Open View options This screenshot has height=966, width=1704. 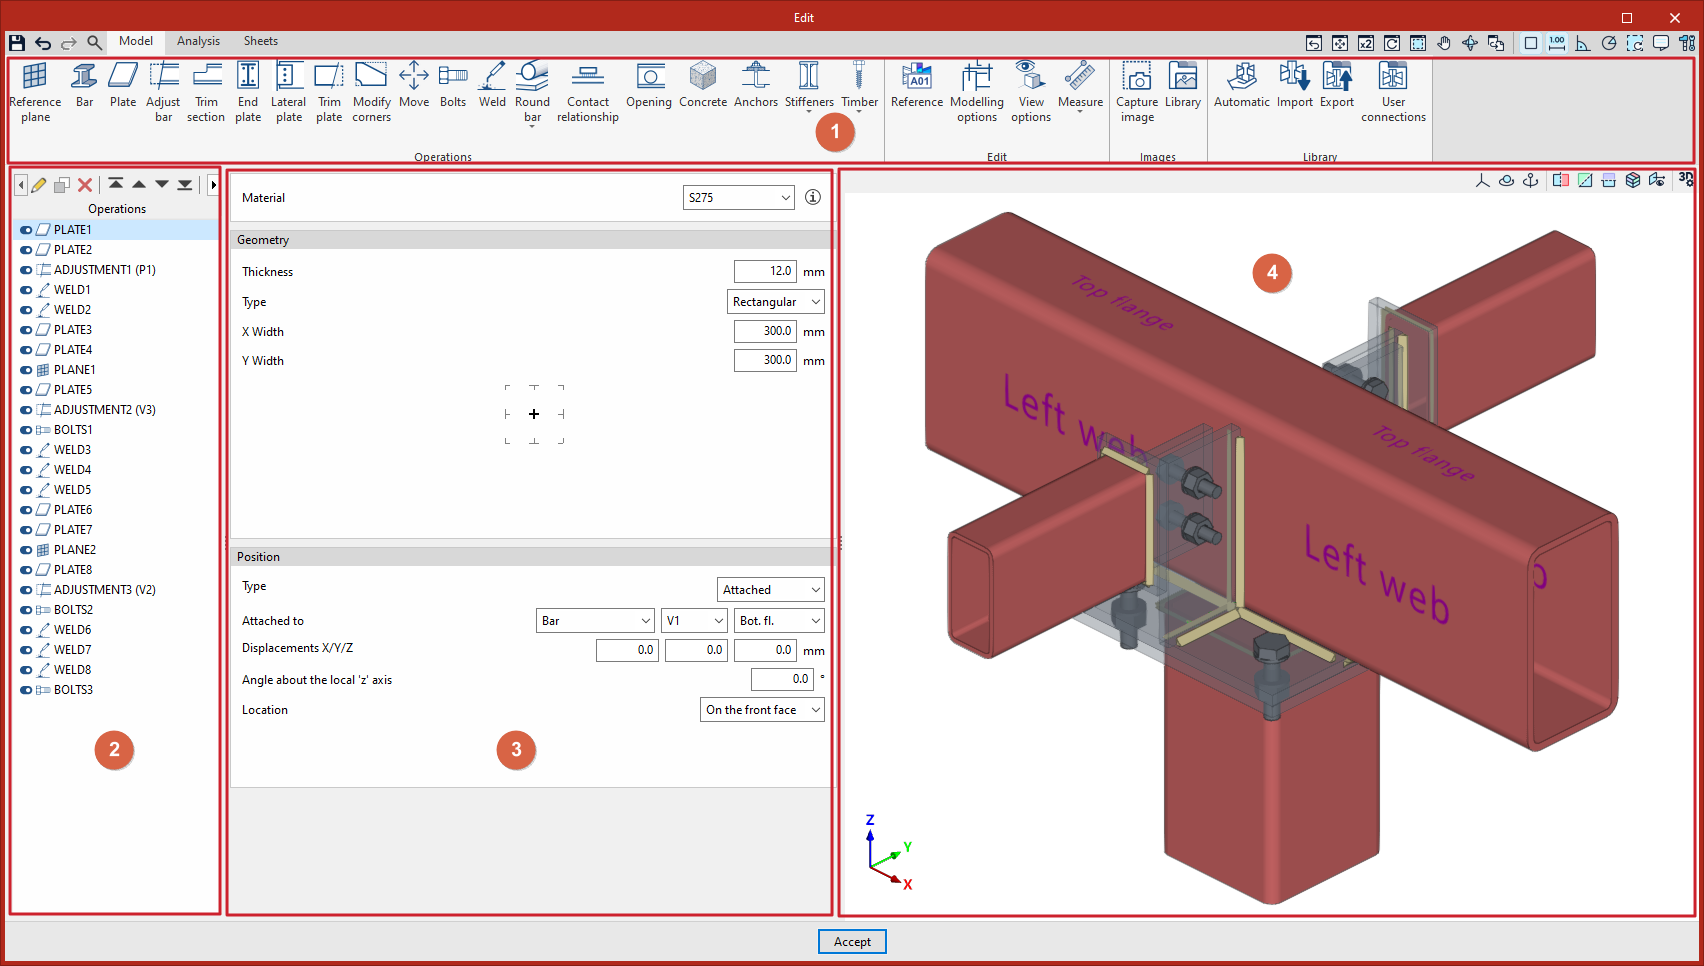tap(1031, 92)
